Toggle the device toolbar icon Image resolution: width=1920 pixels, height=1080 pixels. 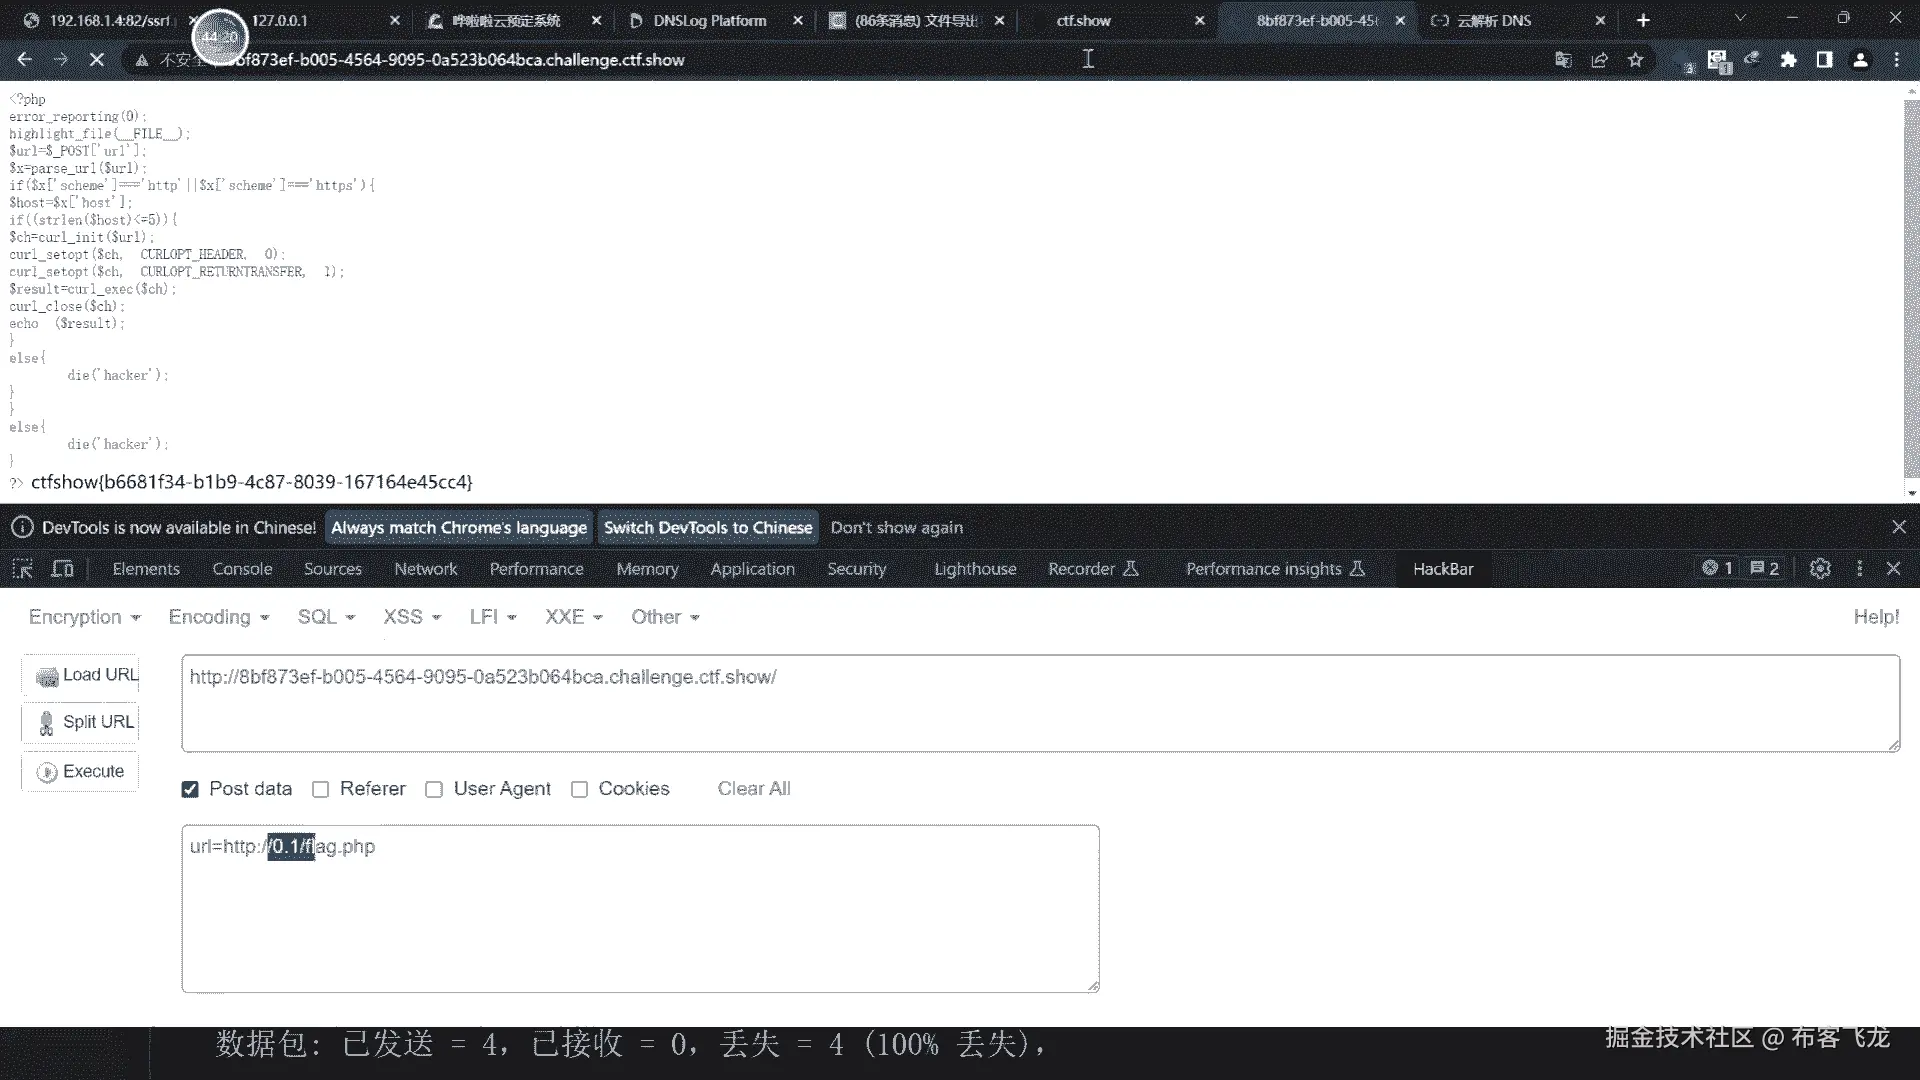[x=62, y=569]
